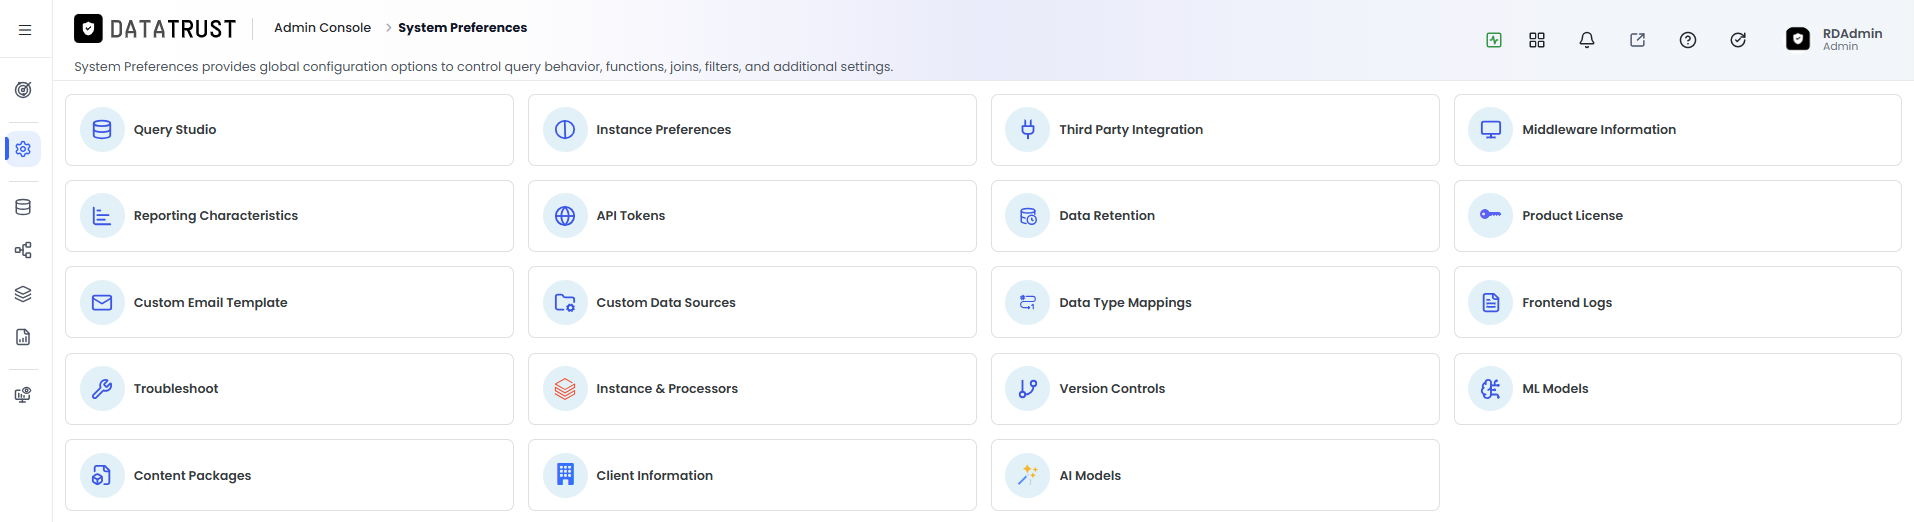The width and height of the screenshot is (1914, 522).
Task: Open the Query Studio card
Action: pyautogui.click(x=289, y=130)
